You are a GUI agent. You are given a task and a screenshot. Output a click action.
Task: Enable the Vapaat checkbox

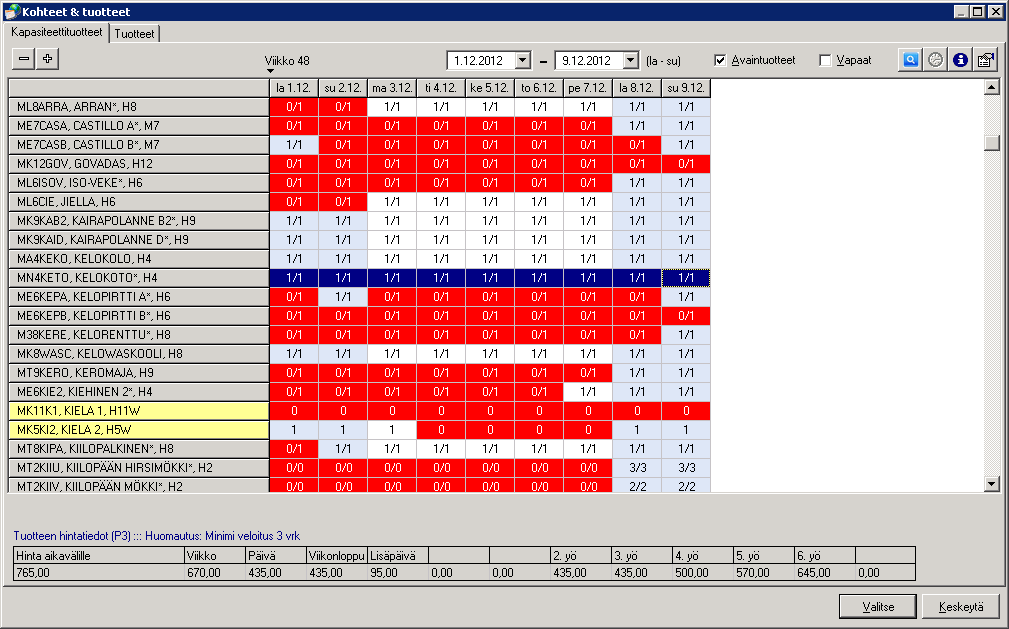tap(825, 61)
